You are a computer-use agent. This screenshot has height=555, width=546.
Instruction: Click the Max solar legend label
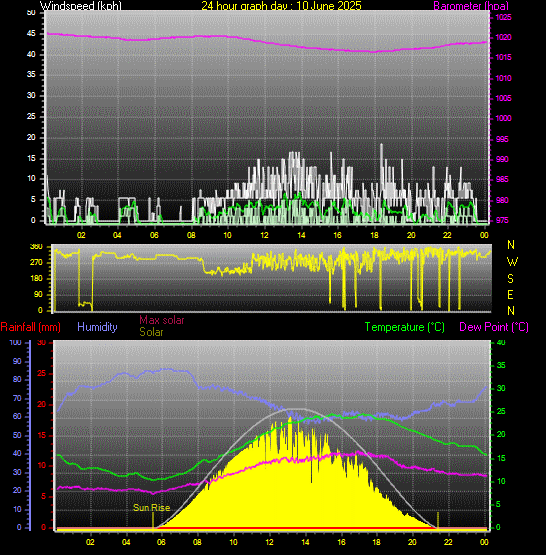click(162, 320)
